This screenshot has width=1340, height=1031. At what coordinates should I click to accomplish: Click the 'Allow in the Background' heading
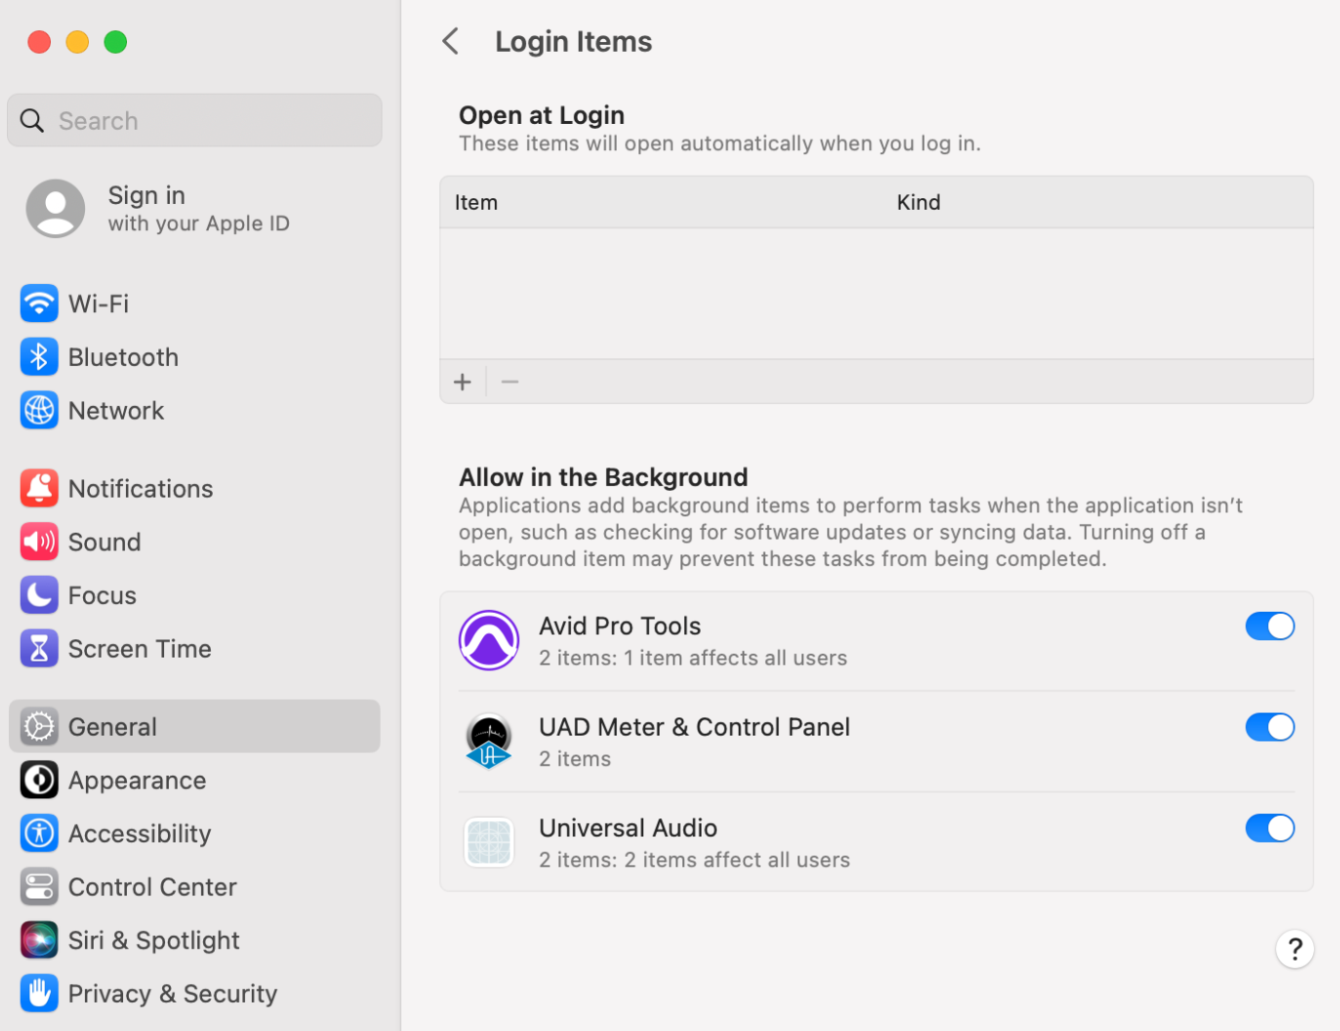click(x=603, y=477)
